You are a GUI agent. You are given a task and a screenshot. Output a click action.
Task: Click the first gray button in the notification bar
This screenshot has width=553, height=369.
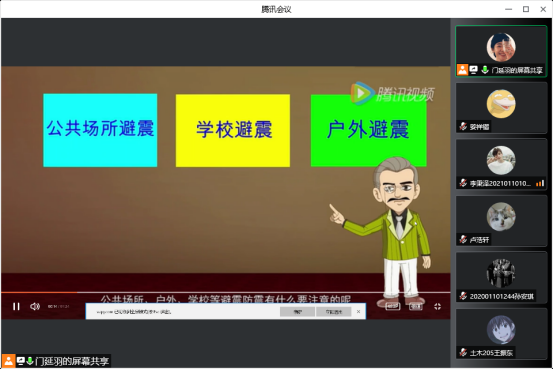(x=297, y=312)
